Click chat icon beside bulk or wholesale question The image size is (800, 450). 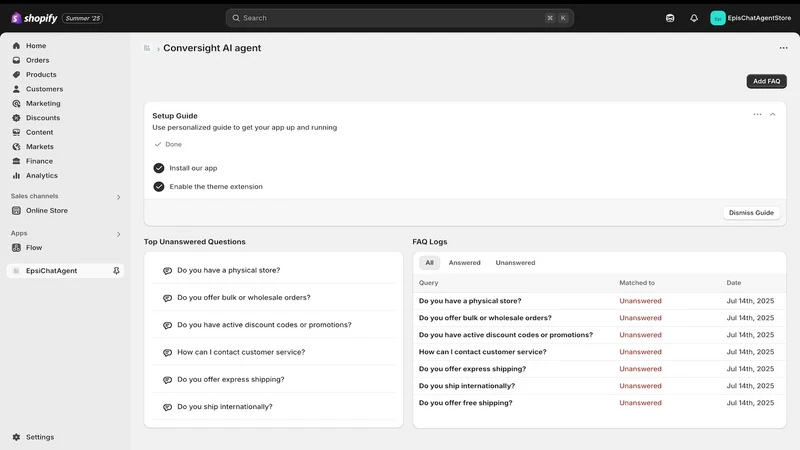coord(167,298)
